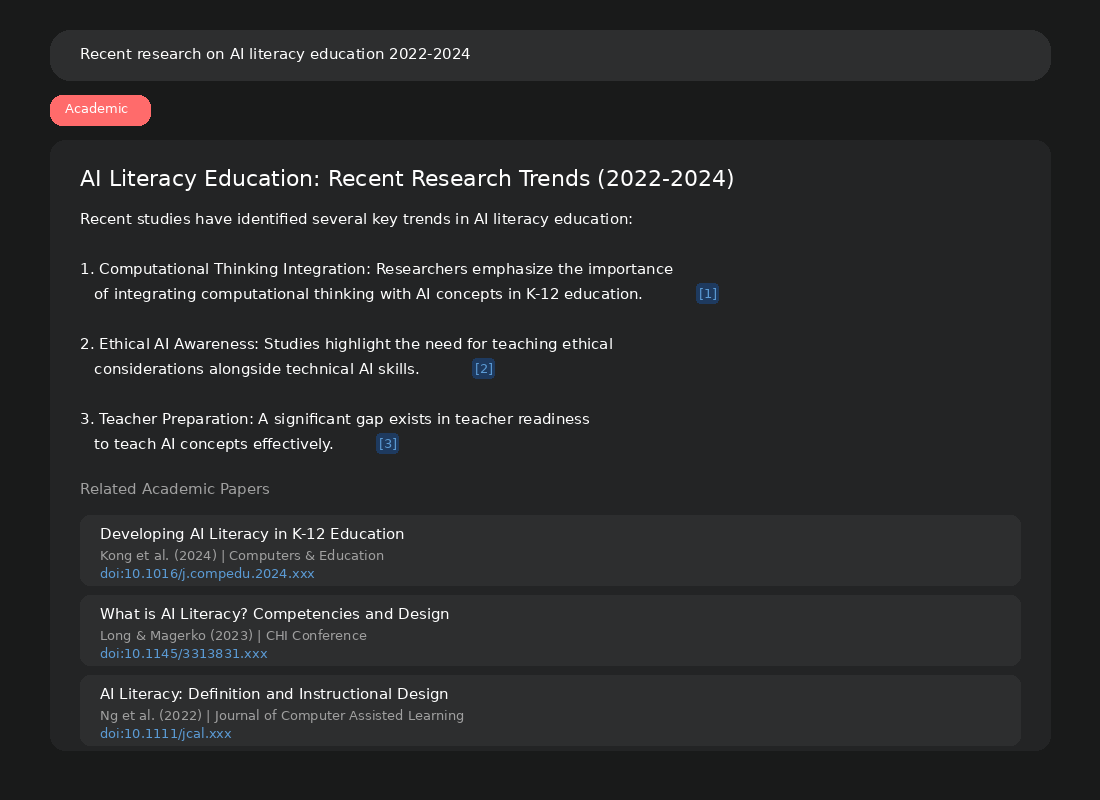Click the 'Recent studies have identified' intro sentence
The image size is (1100, 800).
[356, 219]
